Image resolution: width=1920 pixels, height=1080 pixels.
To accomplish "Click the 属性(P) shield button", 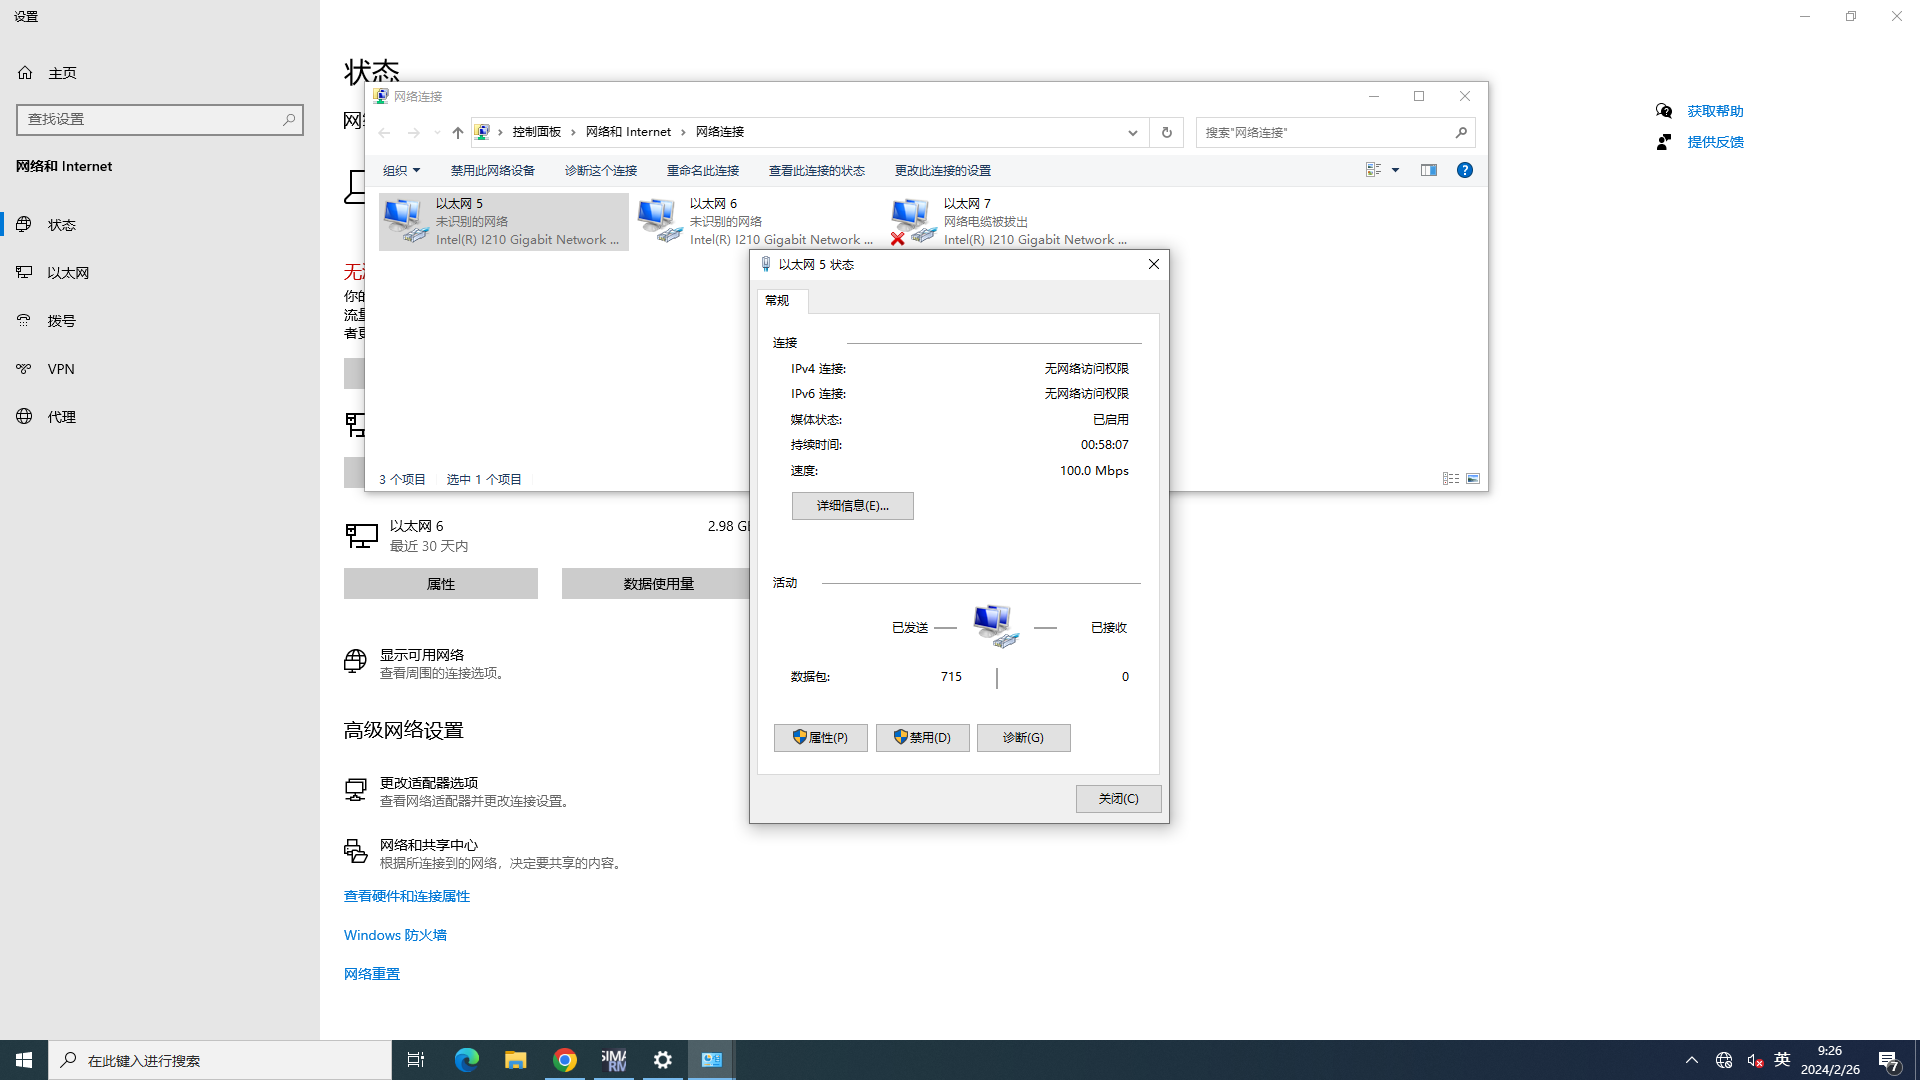I will pos(820,738).
